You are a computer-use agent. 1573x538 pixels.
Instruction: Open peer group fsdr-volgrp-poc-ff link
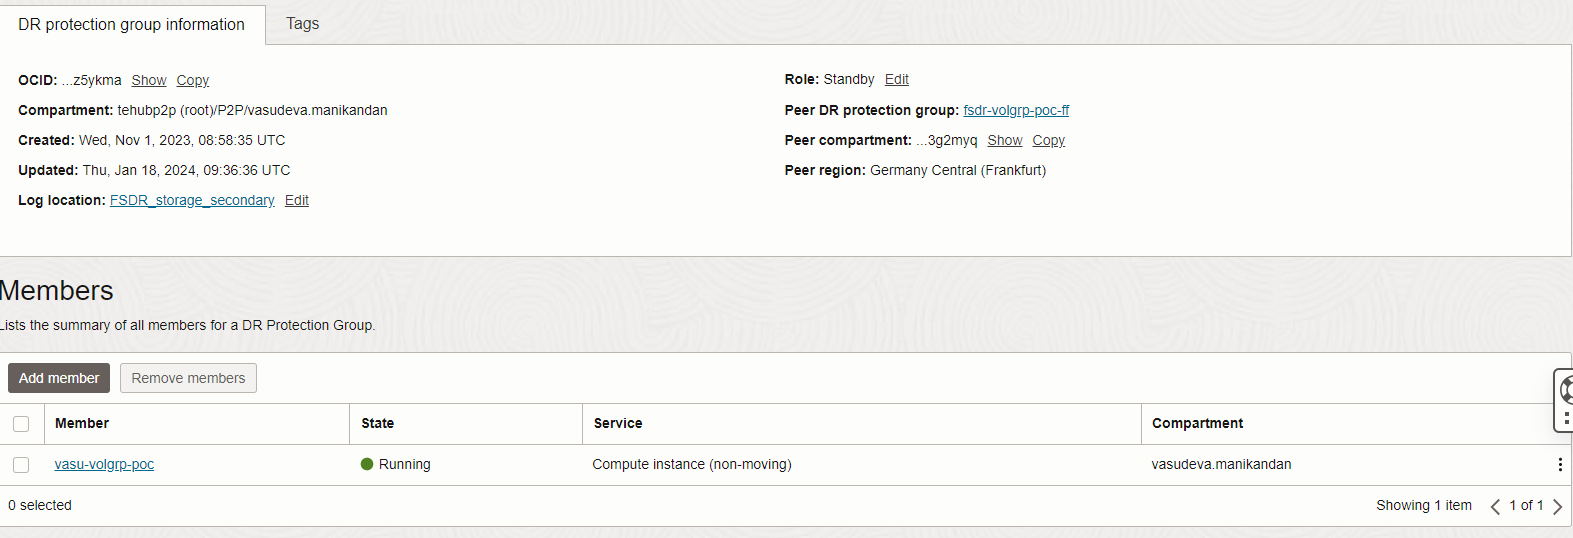1016,110
